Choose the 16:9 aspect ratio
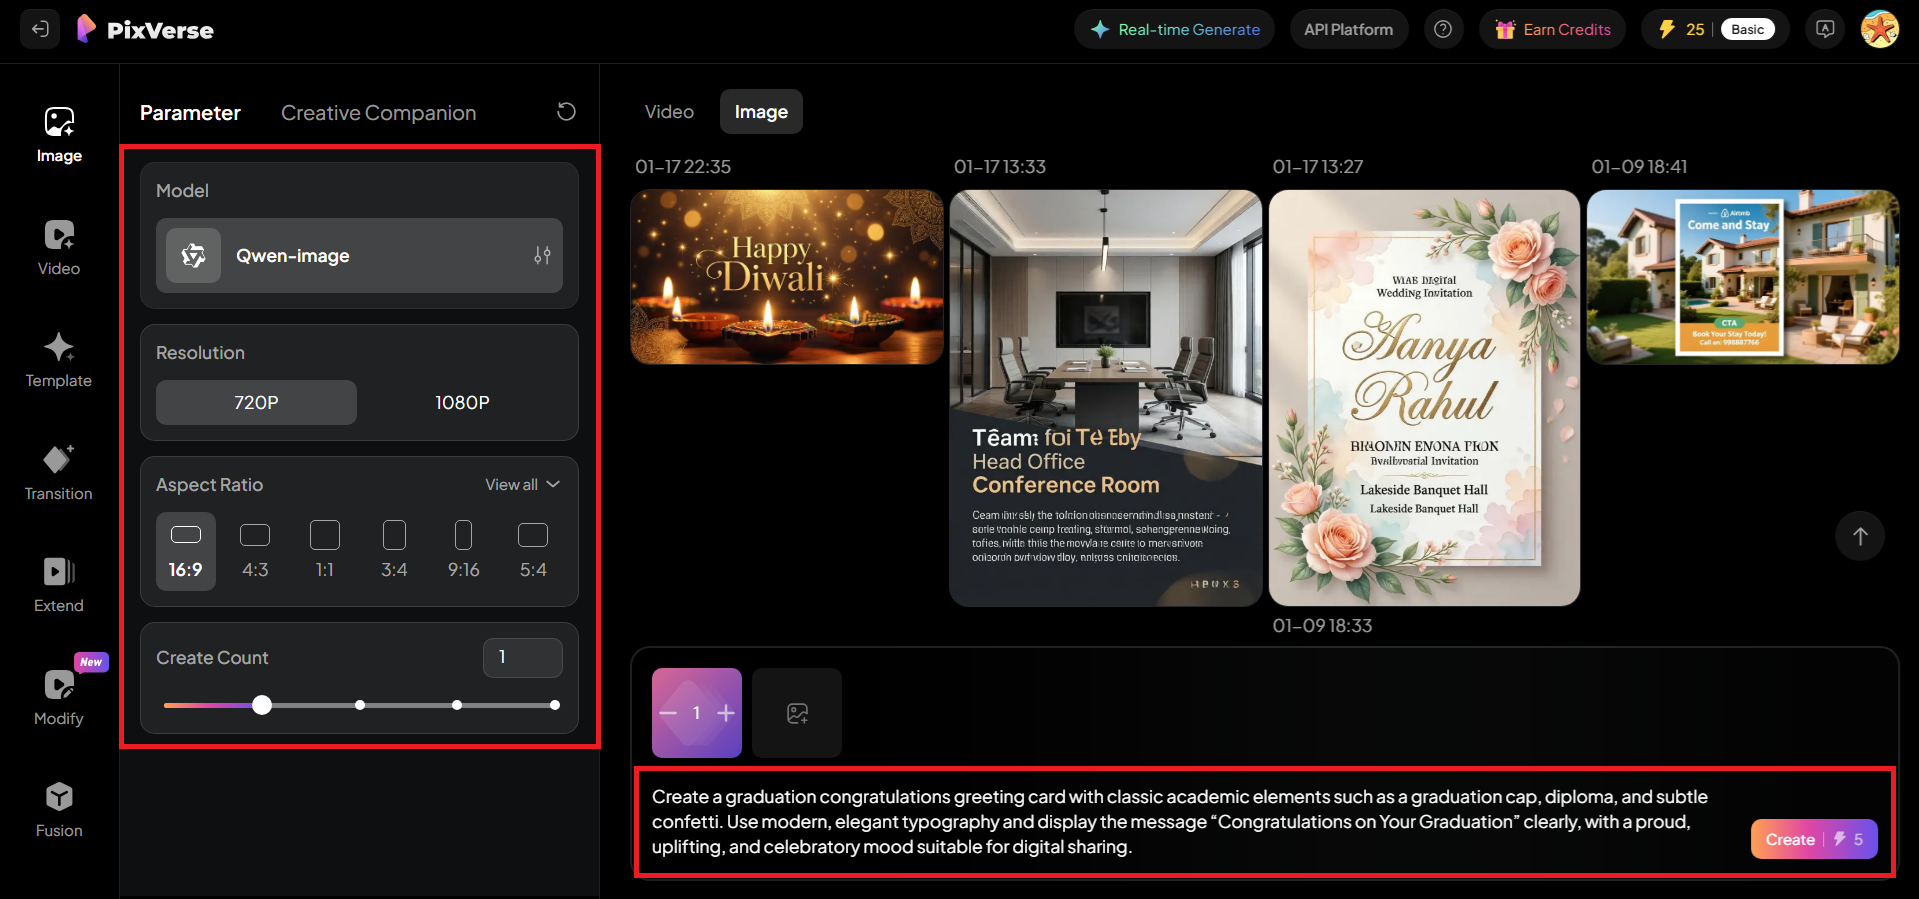The height and width of the screenshot is (899, 1919). pos(186,551)
